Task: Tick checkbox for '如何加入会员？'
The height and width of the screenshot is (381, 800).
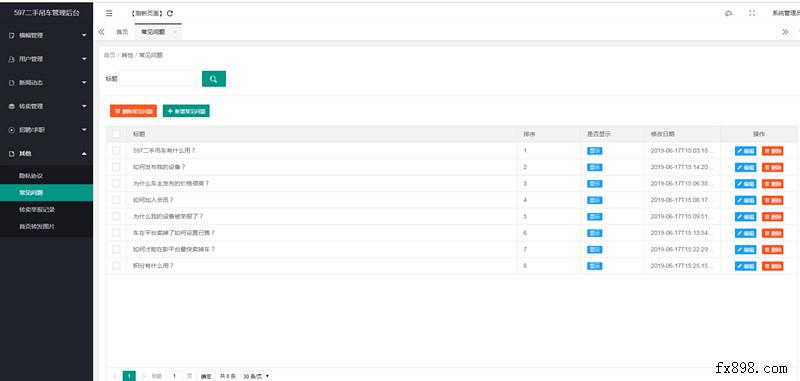Action: pyautogui.click(x=116, y=200)
